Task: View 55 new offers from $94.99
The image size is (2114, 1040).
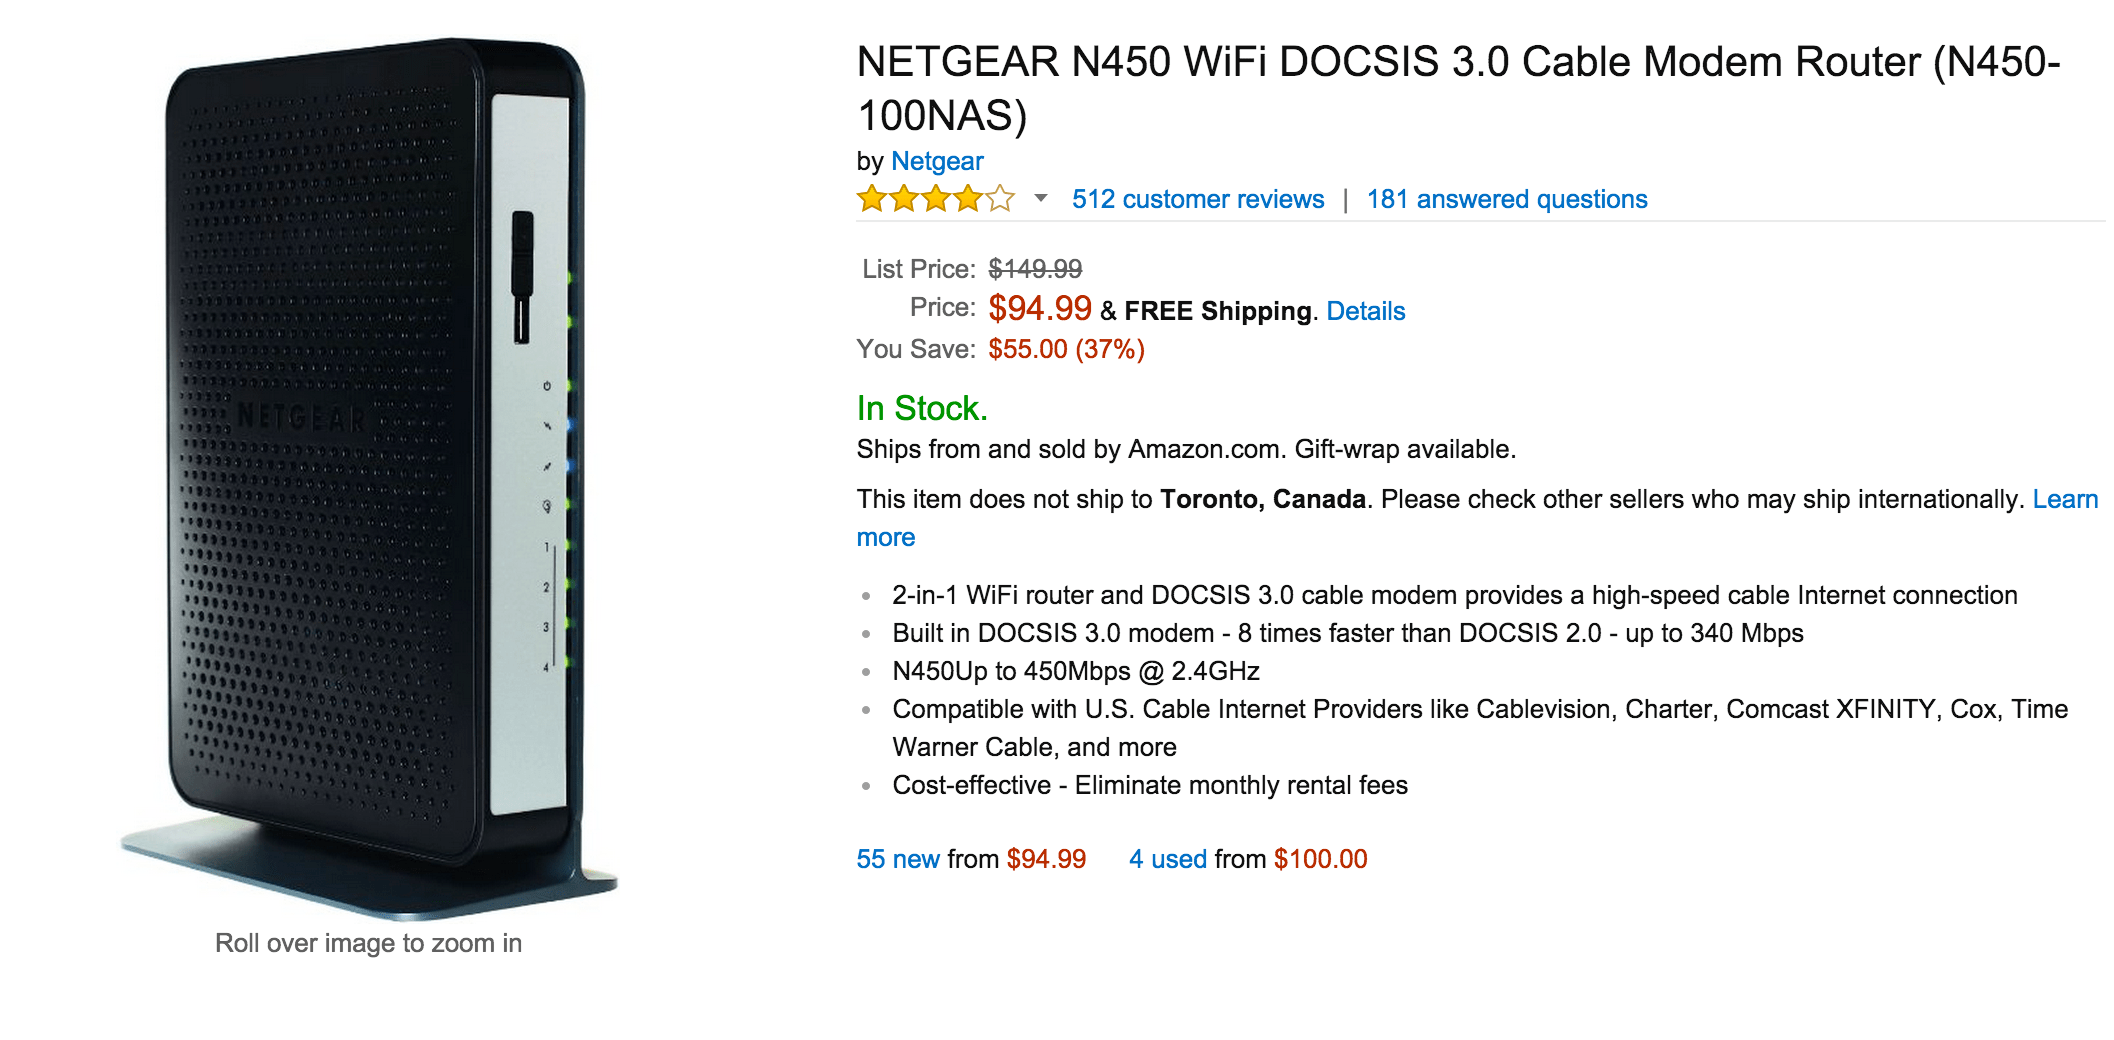Action: (896, 859)
